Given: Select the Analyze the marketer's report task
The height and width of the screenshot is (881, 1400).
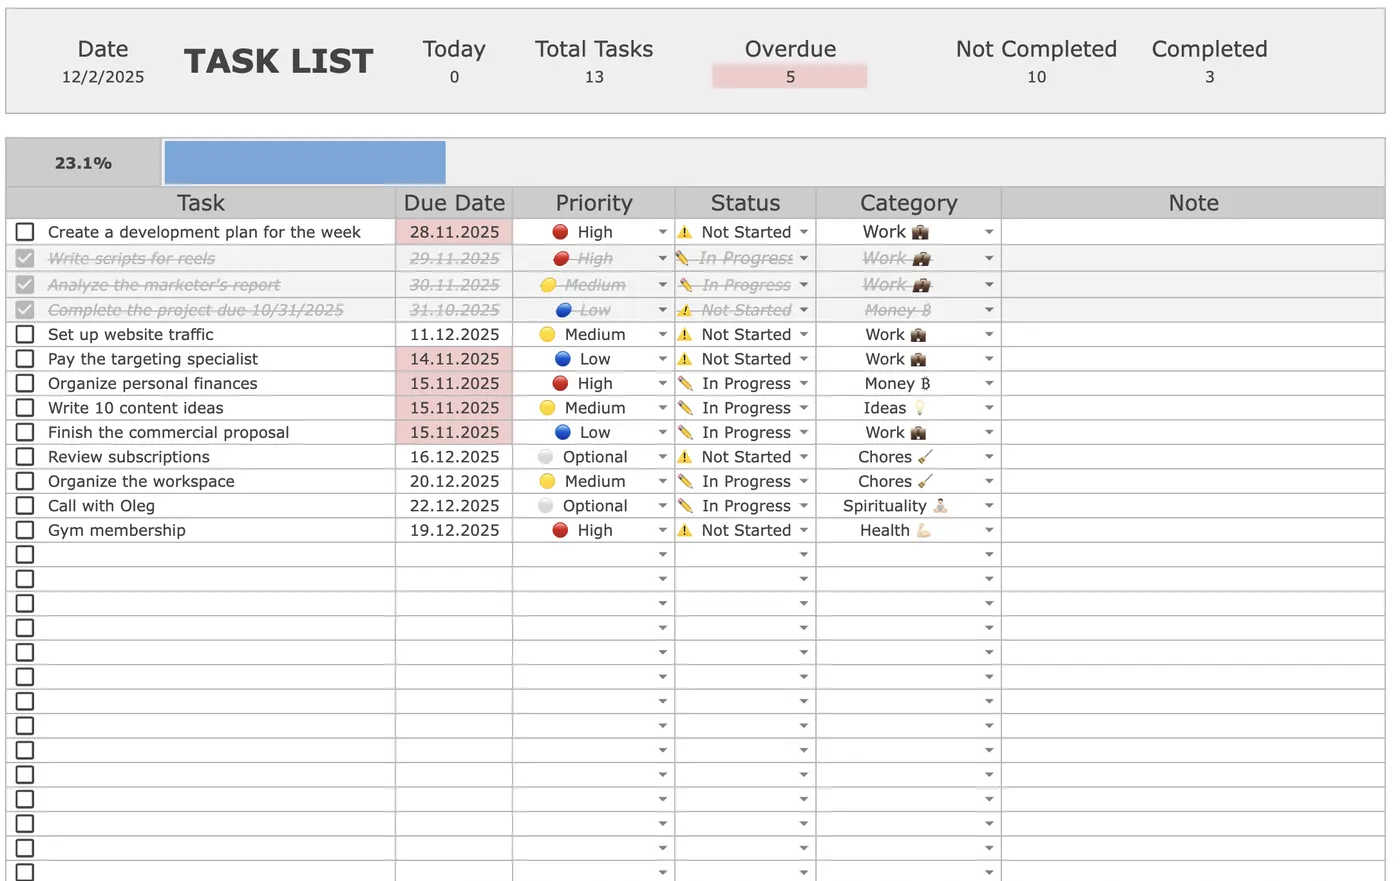Looking at the screenshot, I should click(x=164, y=285).
